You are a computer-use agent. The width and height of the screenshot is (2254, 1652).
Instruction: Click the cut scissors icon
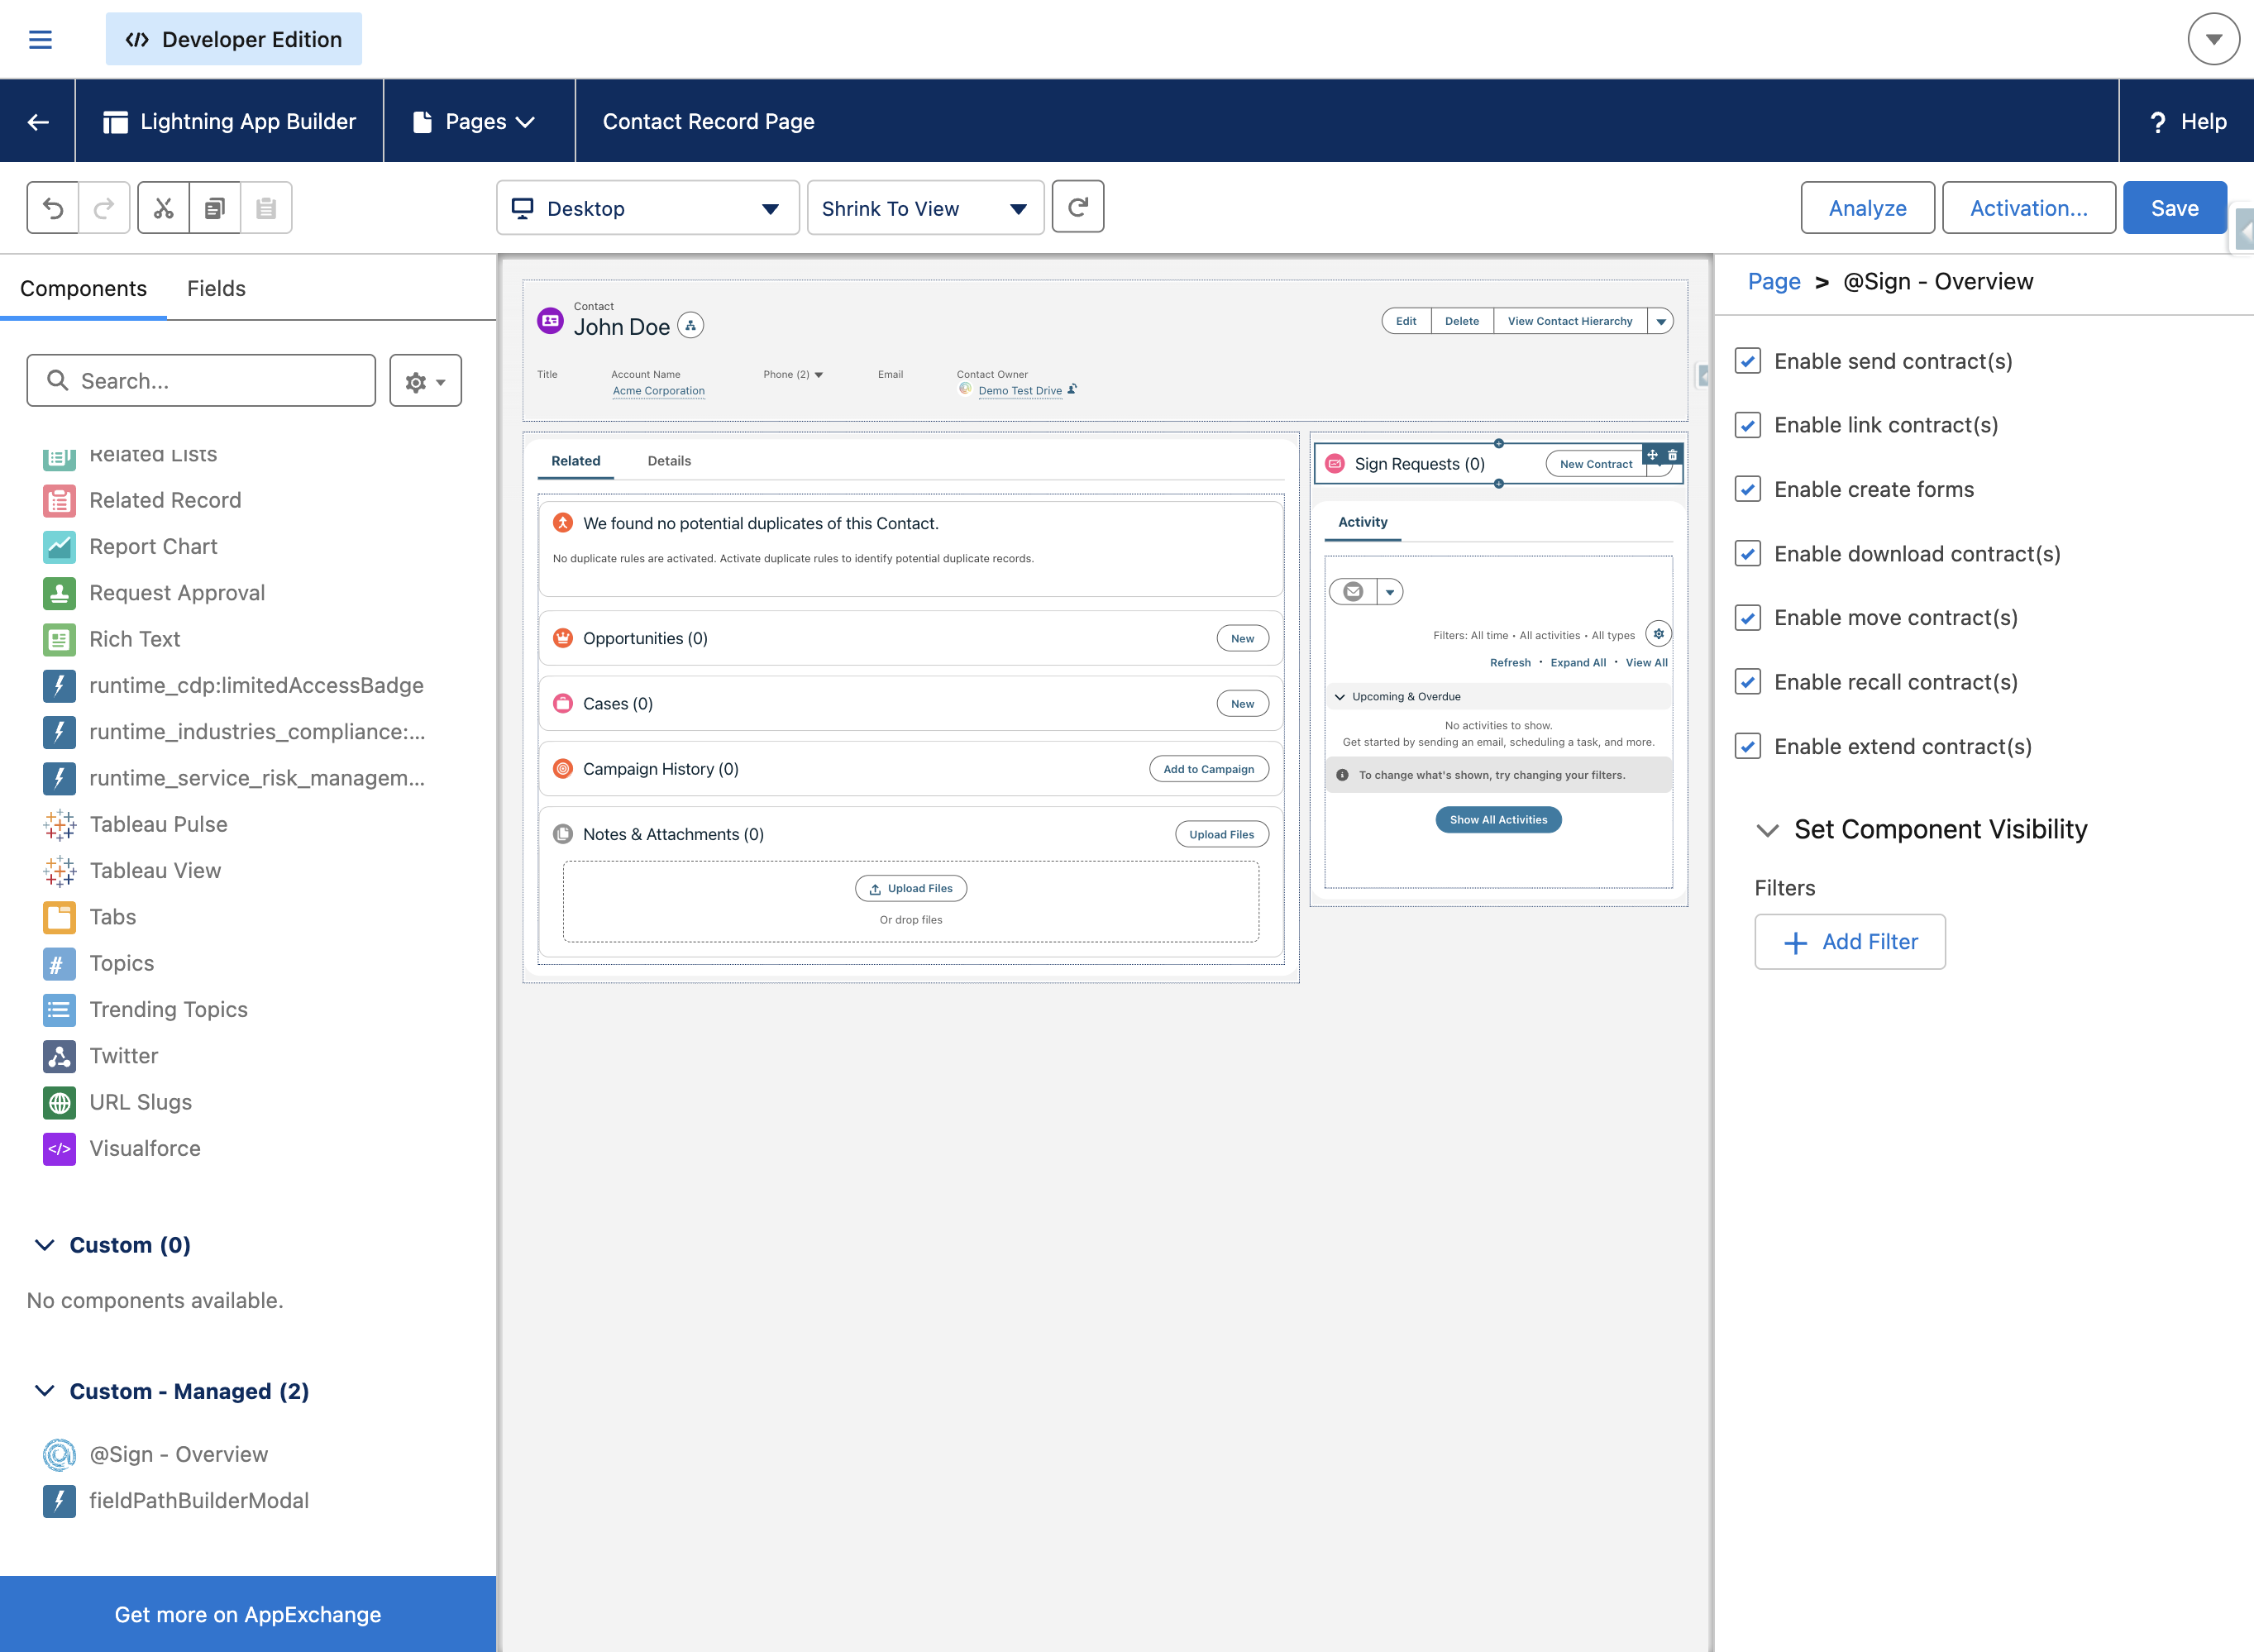pyautogui.click(x=163, y=208)
